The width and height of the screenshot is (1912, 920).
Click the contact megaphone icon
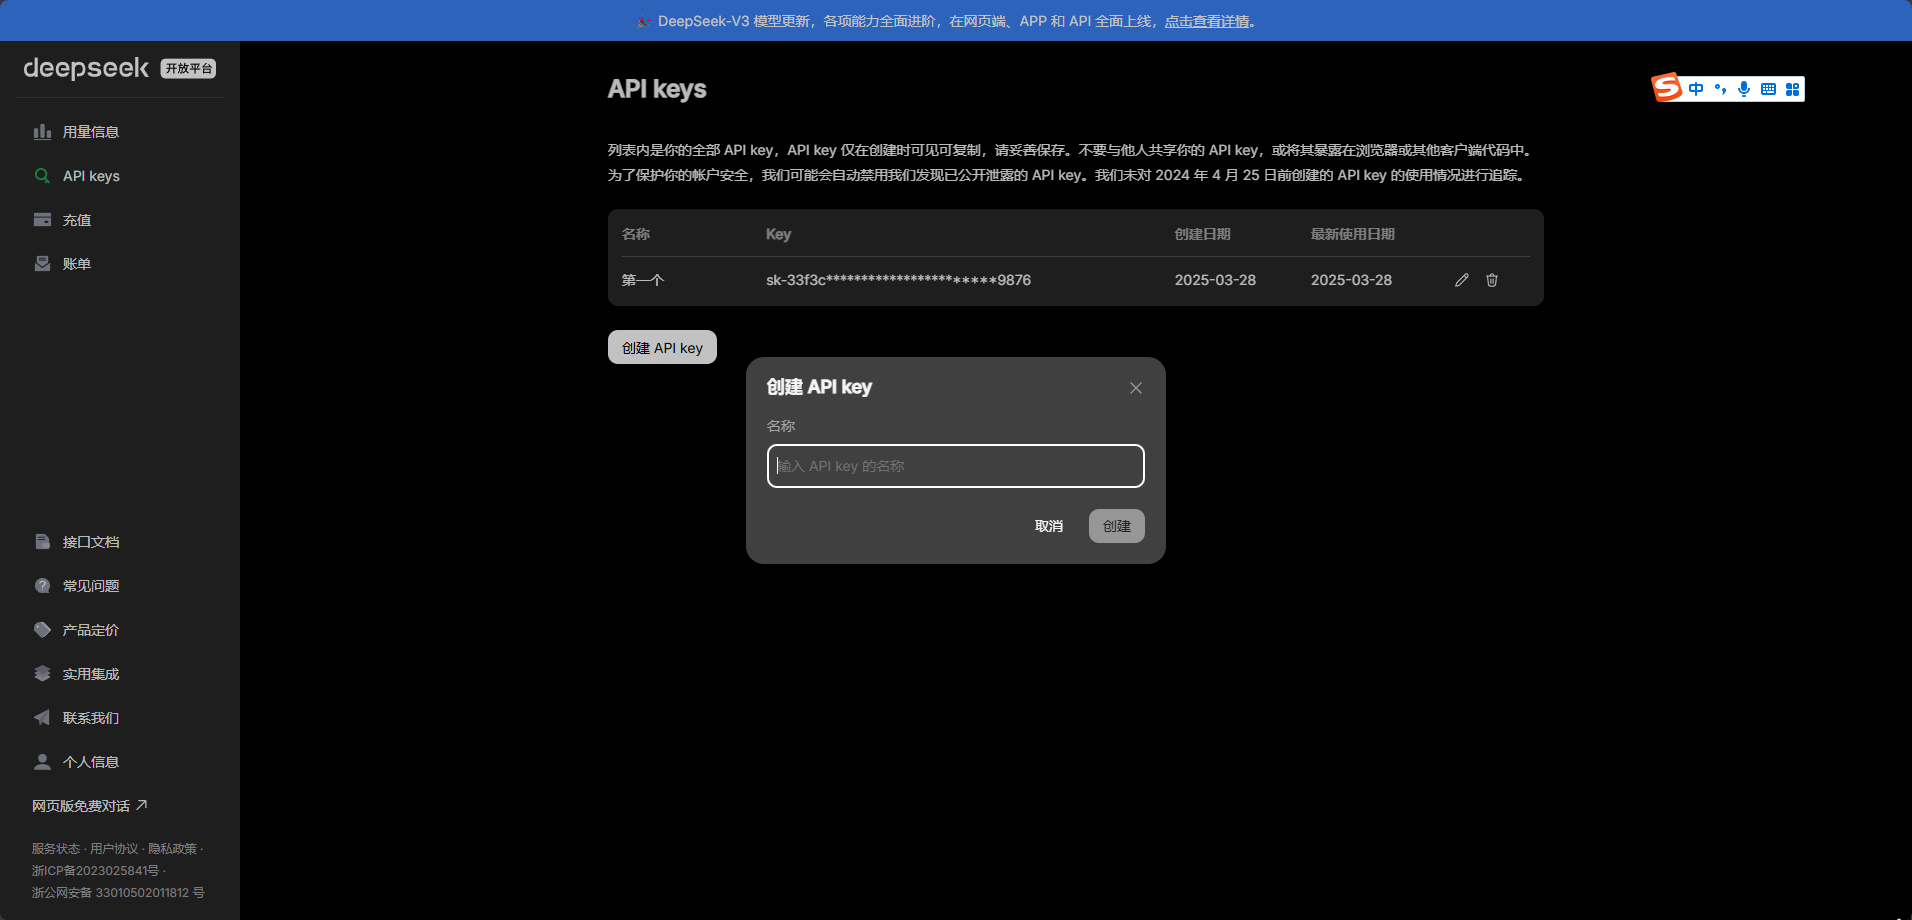[x=42, y=718]
